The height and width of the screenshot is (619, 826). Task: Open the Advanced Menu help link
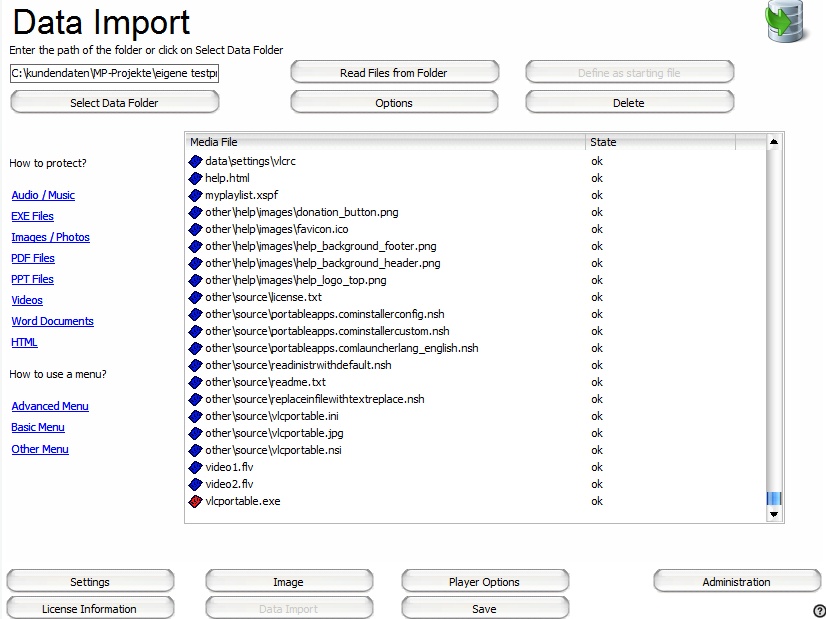pyautogui.click(x=50, y=406)
